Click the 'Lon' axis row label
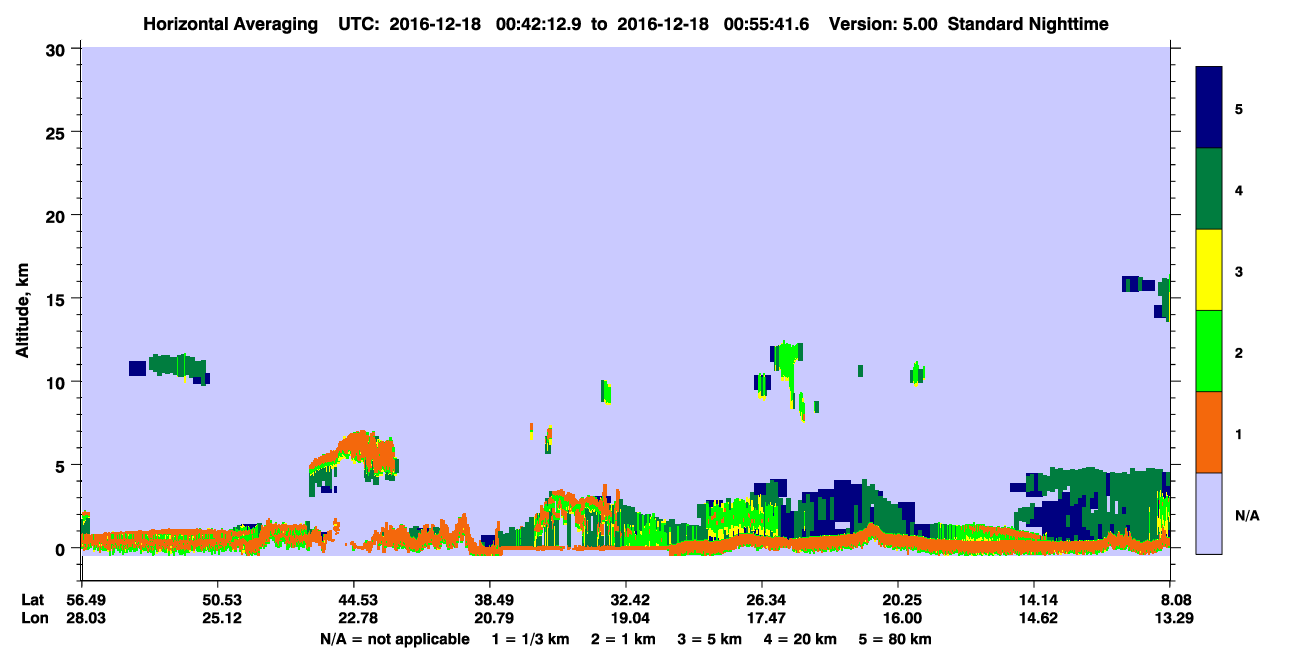 click(x=33, y=619)
